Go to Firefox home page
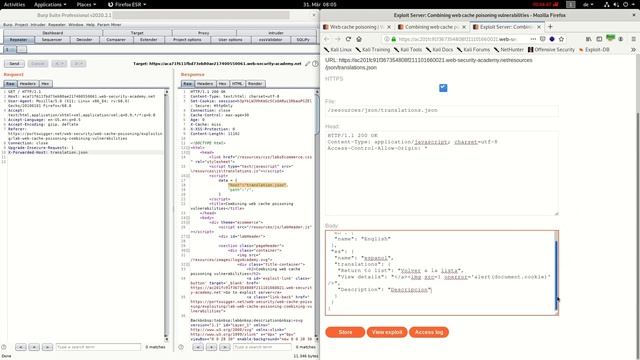The image size is (640, 360). pyautogui.click(x=359, y=39)
